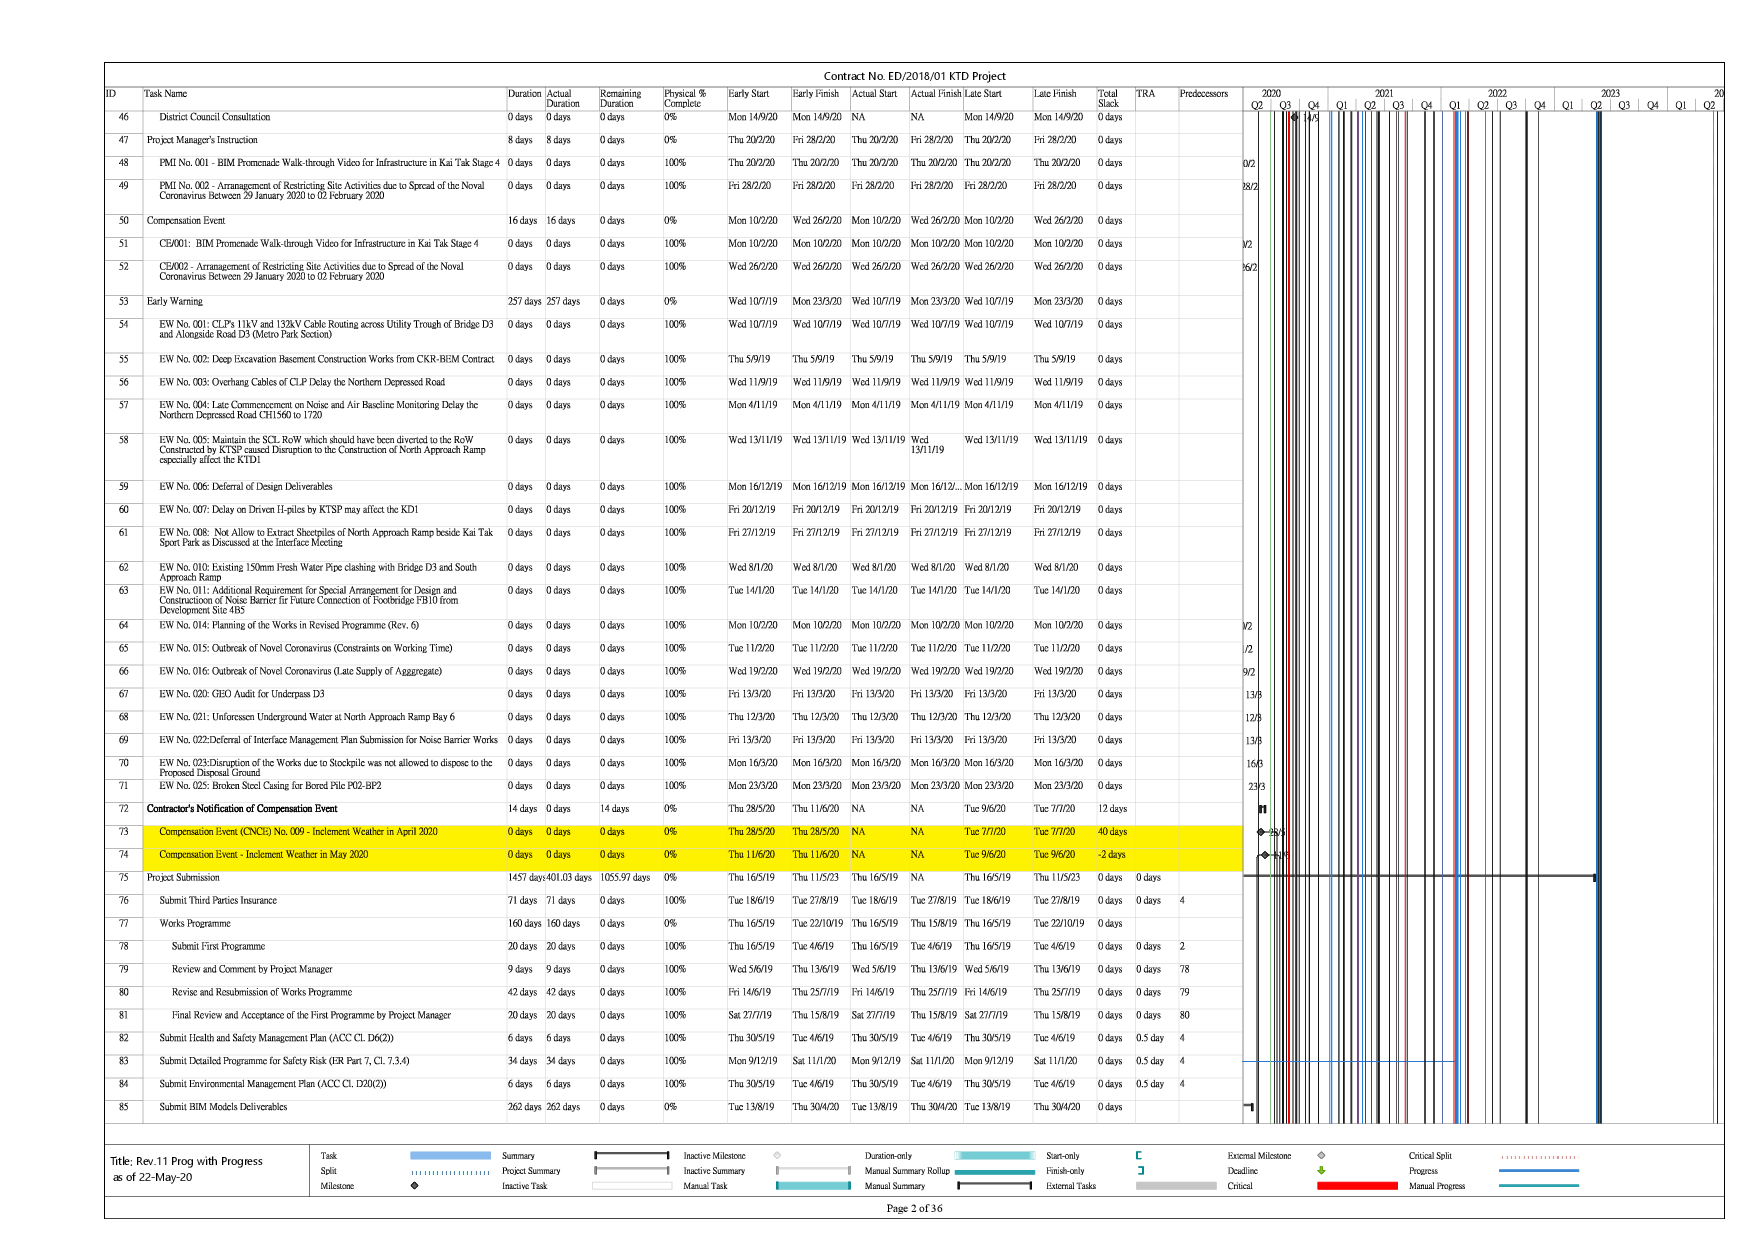Click highlighted Inclement Weather in April 2020 task
The width and height of the screenshot is (1754, 1240).
pos(298,832)
